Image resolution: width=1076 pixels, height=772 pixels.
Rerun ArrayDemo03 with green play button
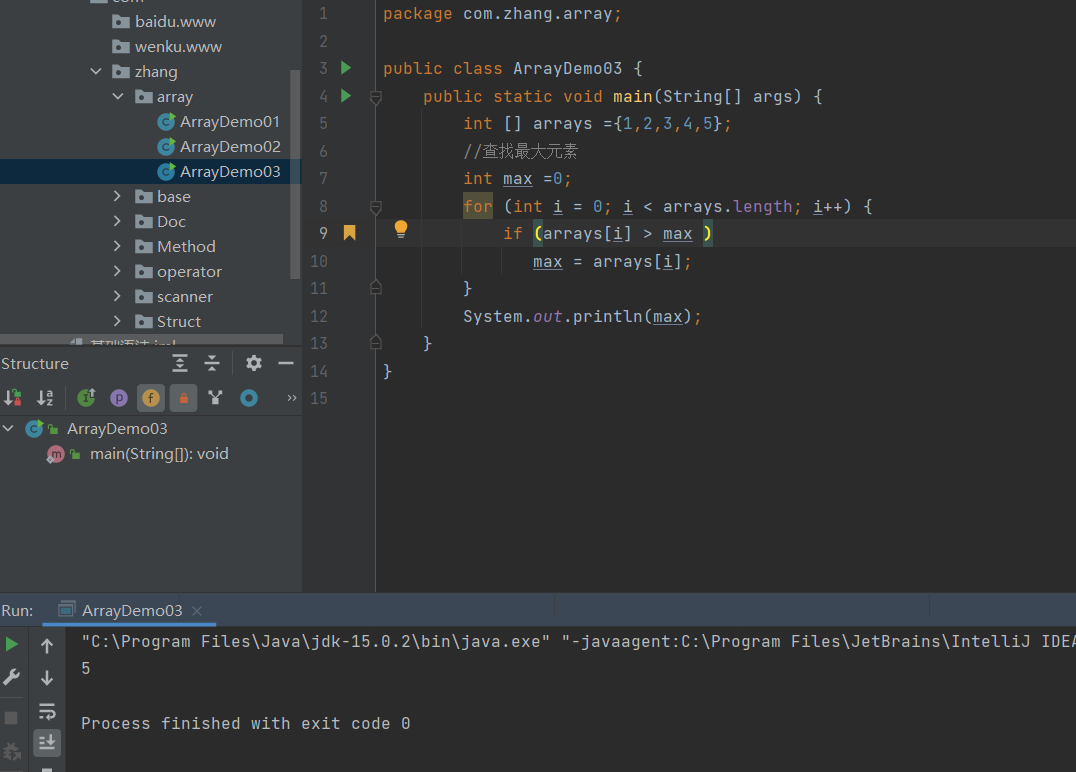[12, 644]
